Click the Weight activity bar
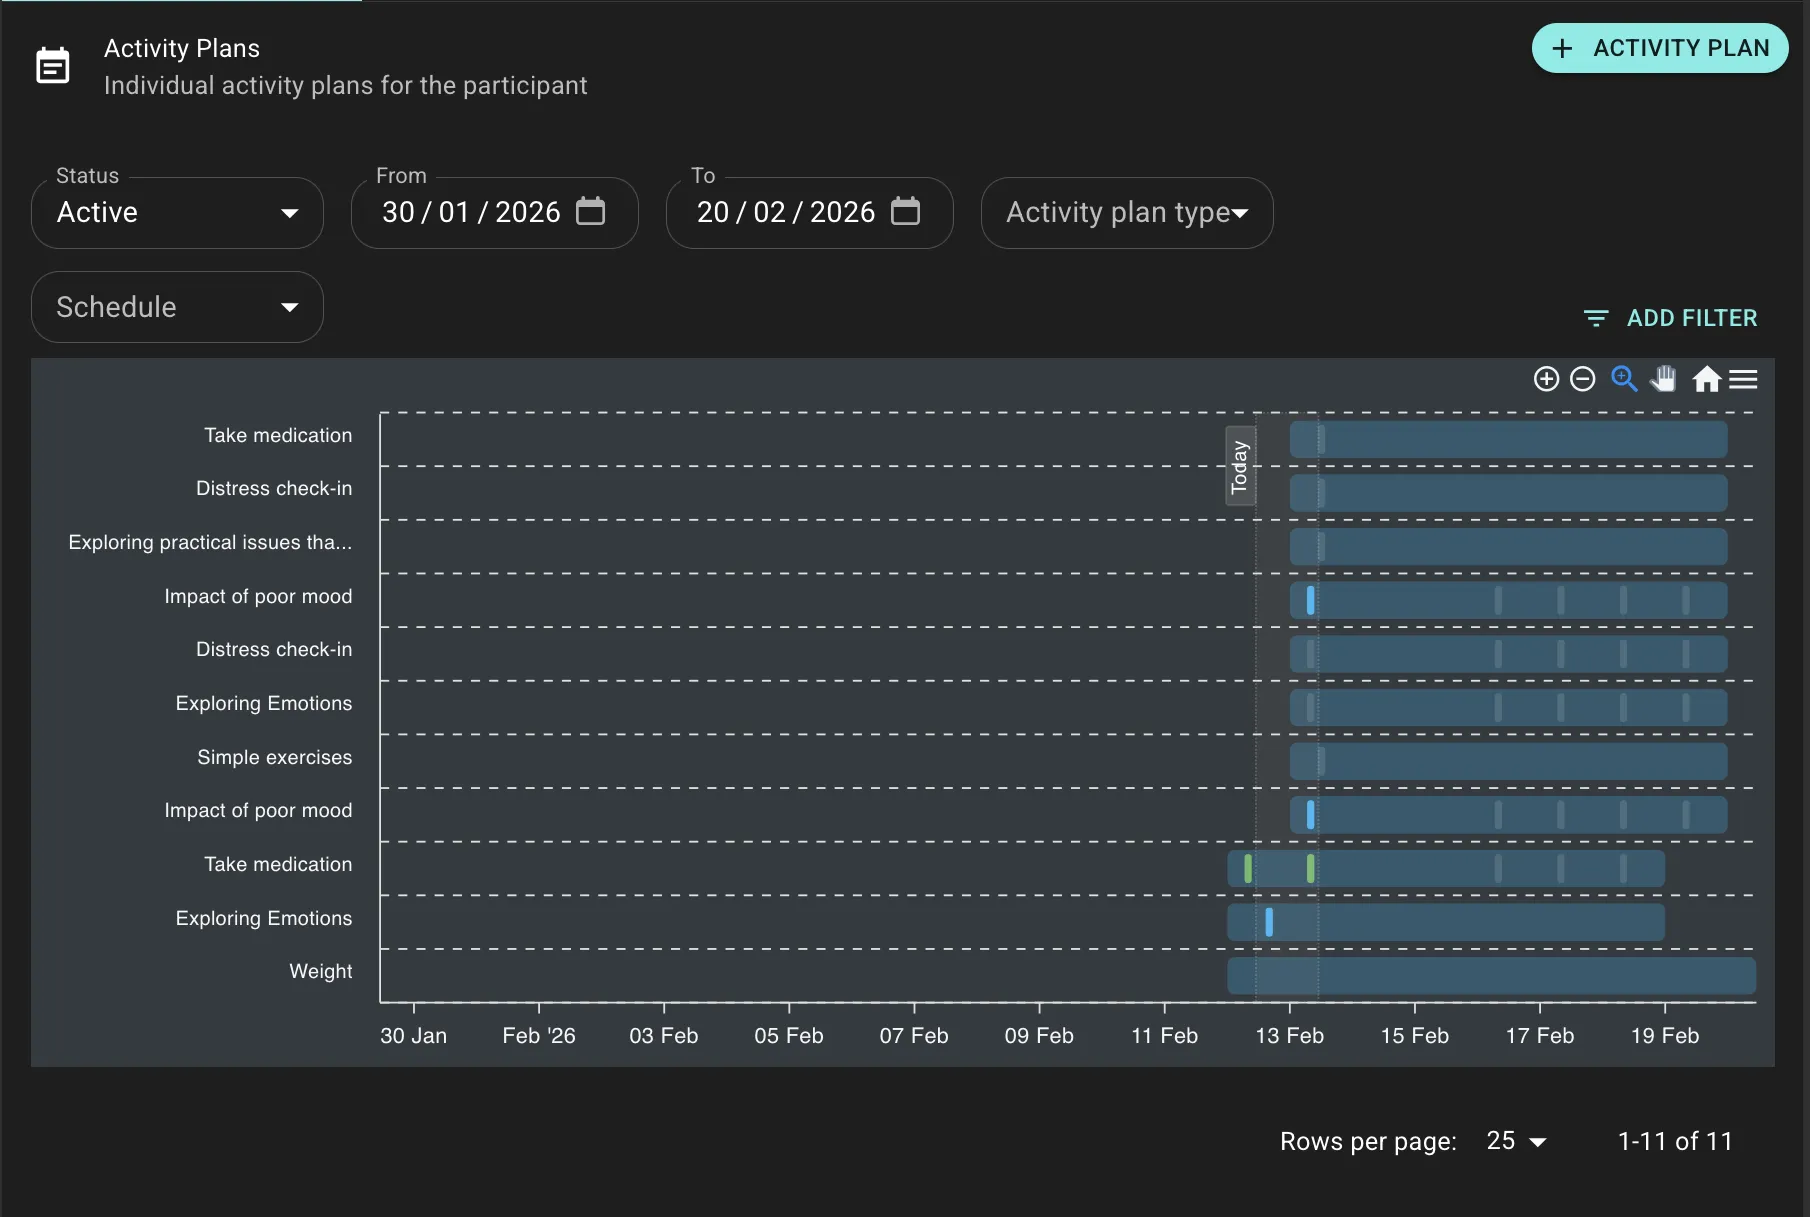 click(x=1490, y=975)
